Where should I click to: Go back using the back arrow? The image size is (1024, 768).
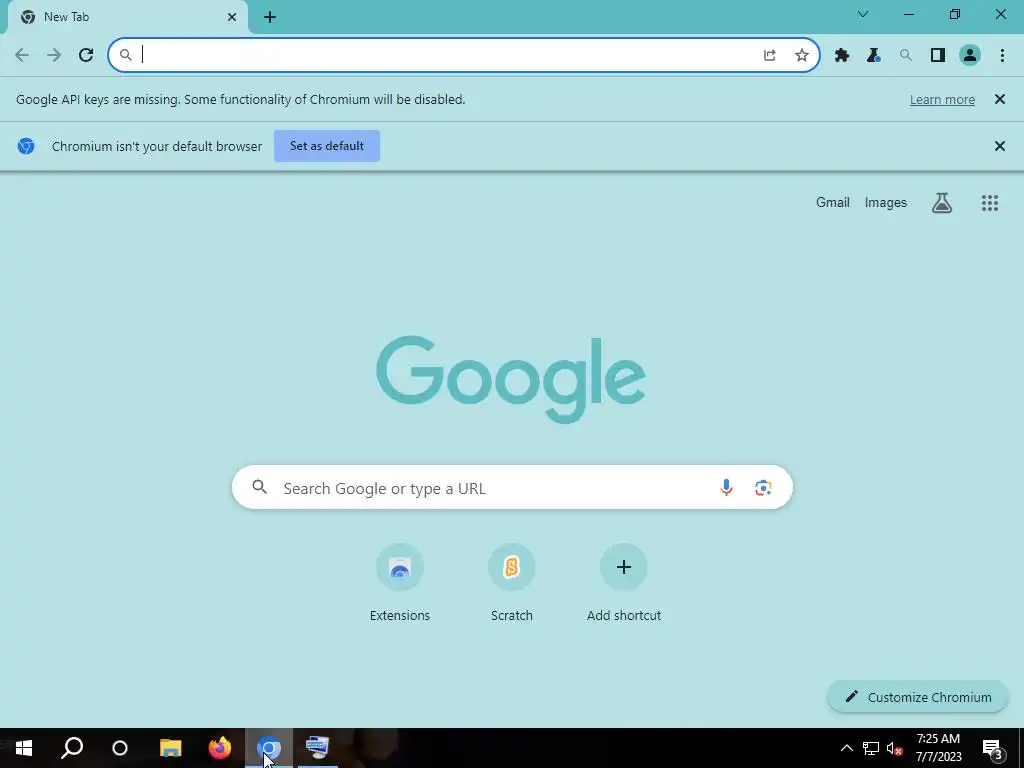pyautogui.click(x=22, y=55)
